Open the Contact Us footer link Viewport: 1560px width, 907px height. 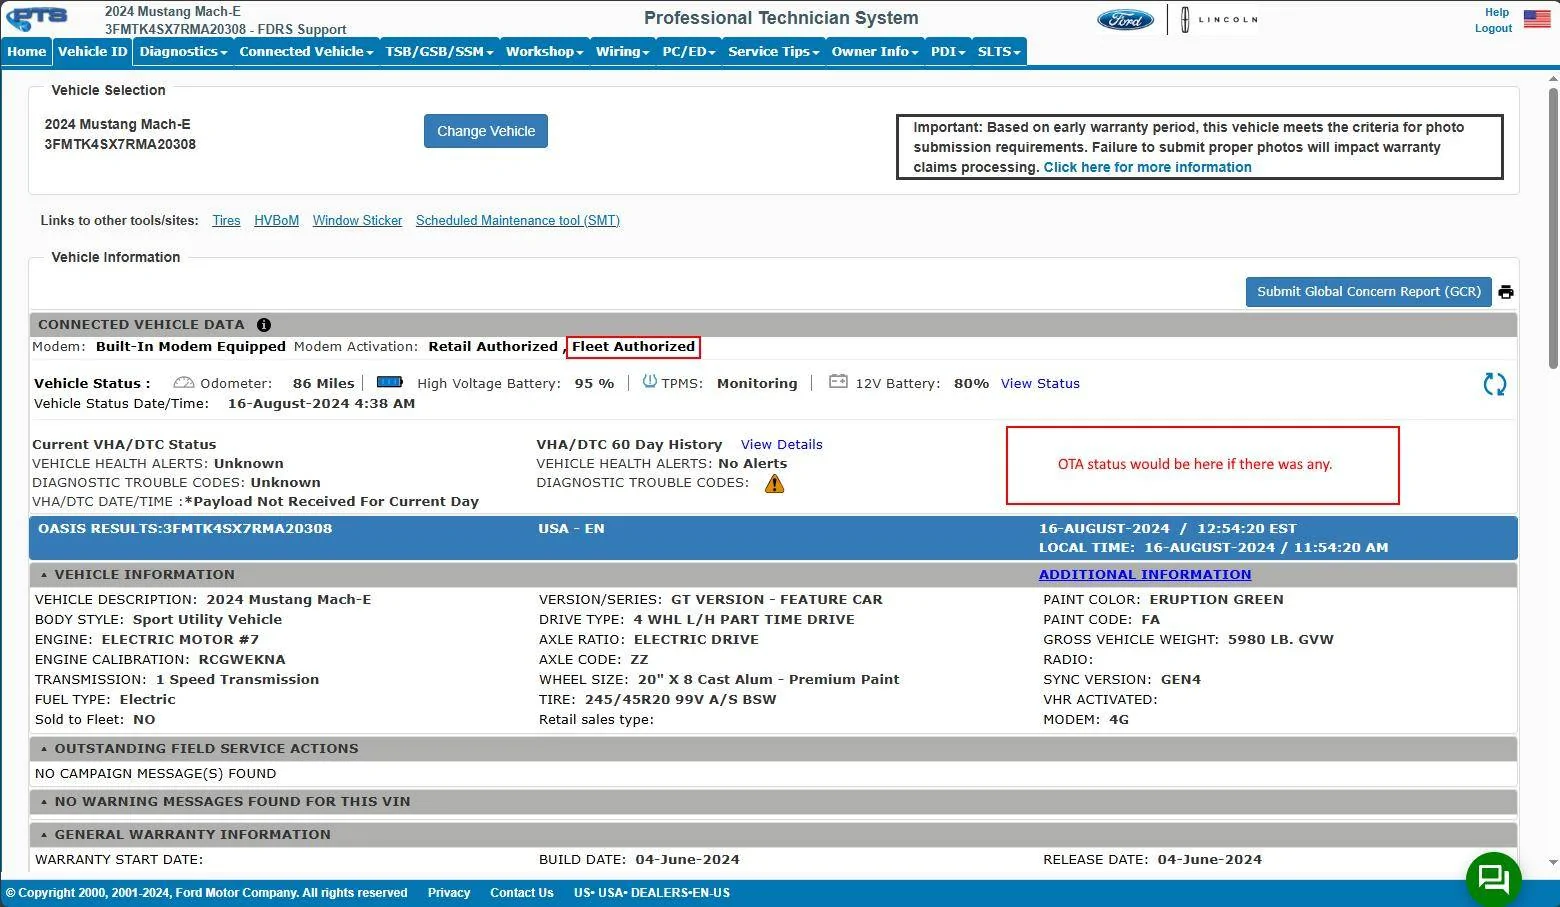522,893
